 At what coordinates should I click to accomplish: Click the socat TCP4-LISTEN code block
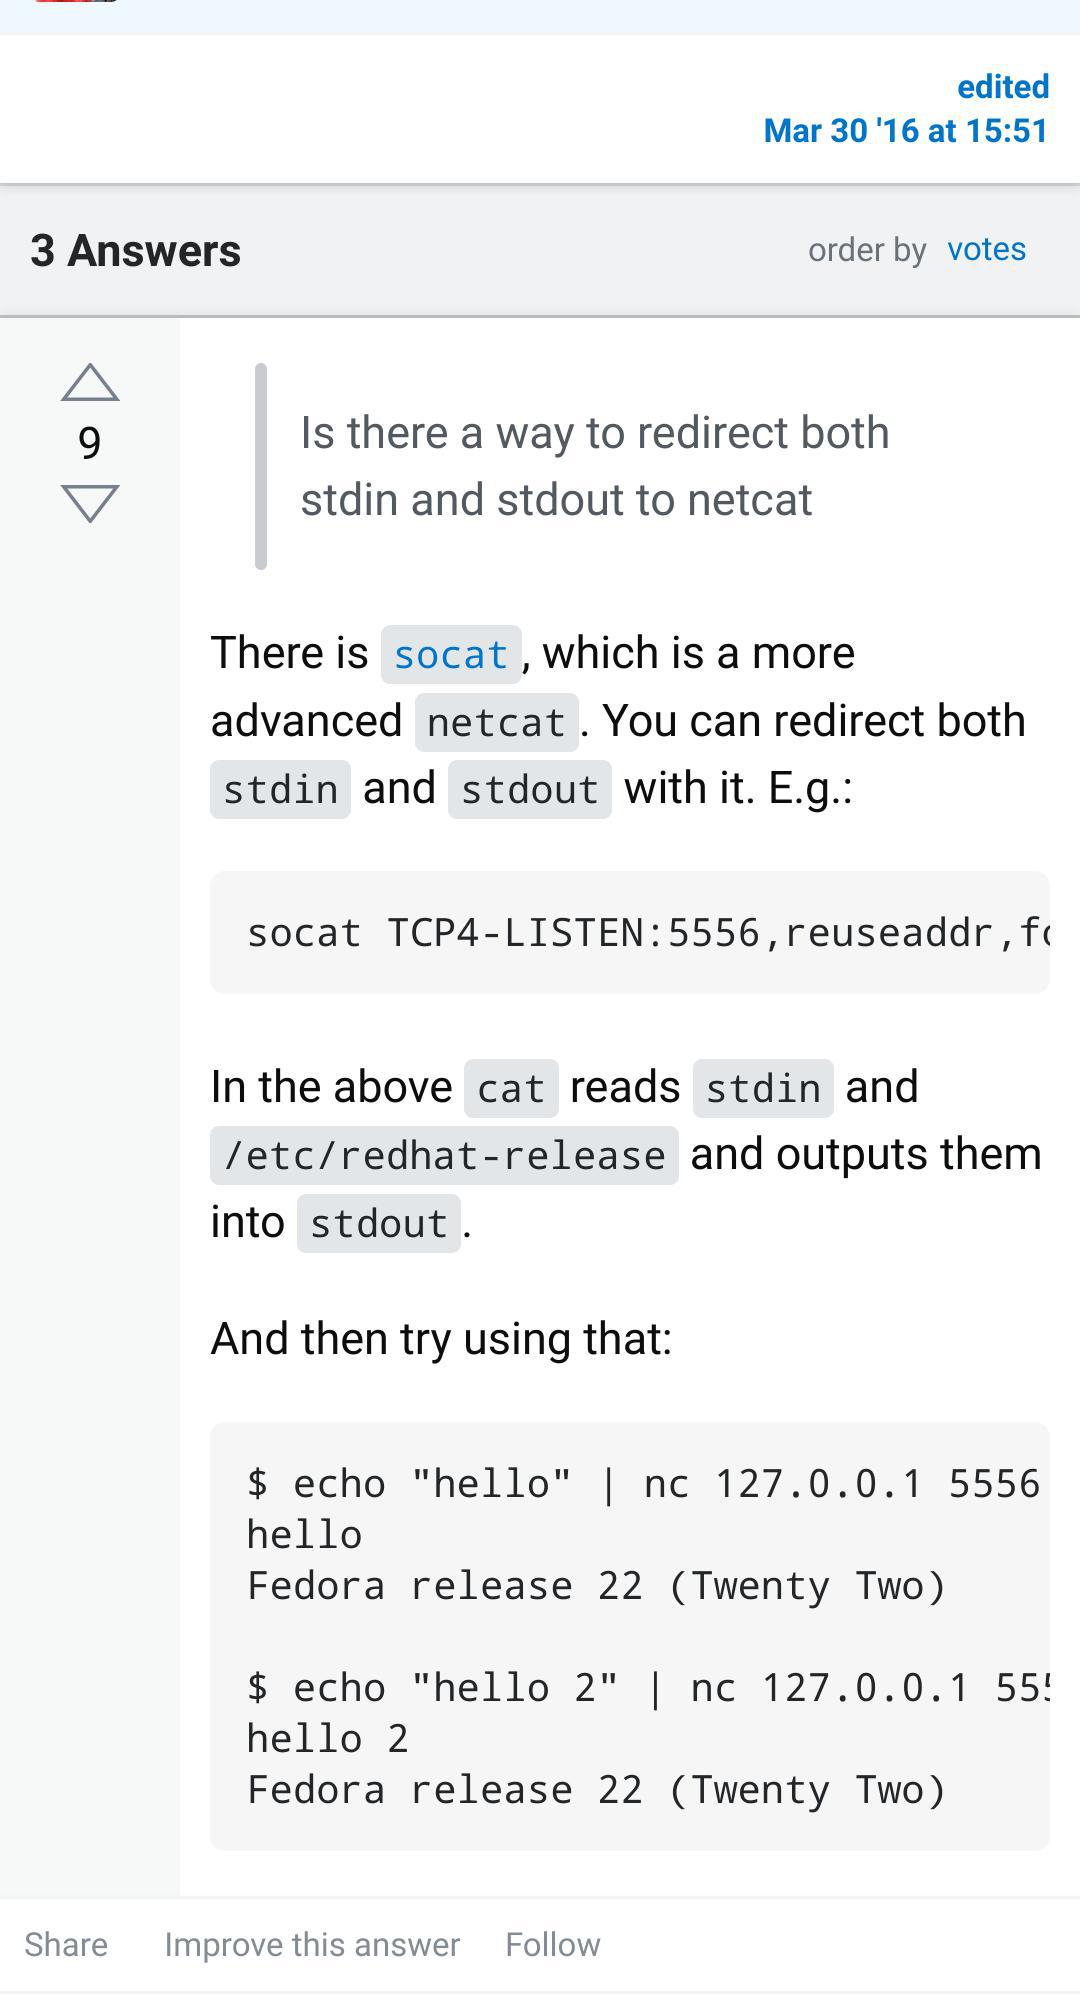click(x=629, y=933)
